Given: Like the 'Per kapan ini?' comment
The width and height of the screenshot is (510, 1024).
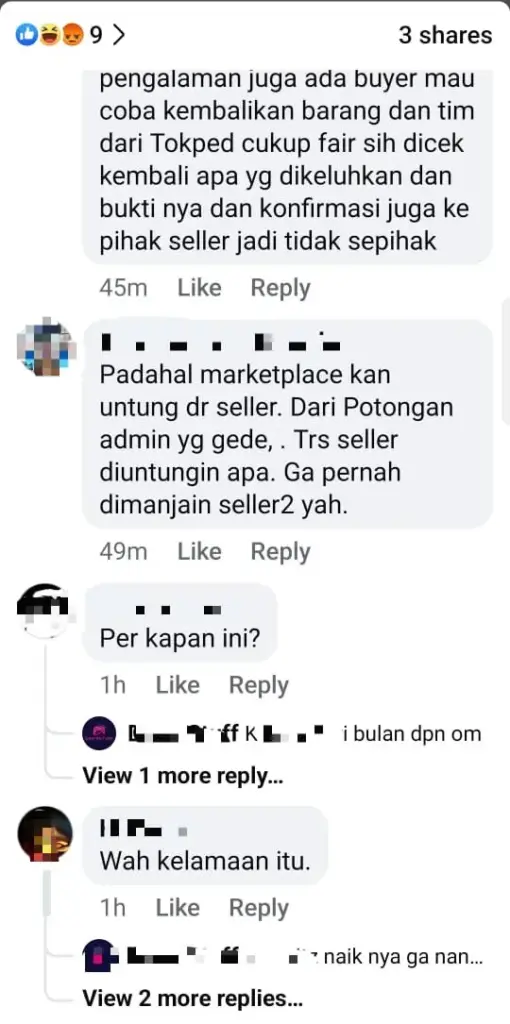Looking at the screenshot, I should (x=178, y=685).
